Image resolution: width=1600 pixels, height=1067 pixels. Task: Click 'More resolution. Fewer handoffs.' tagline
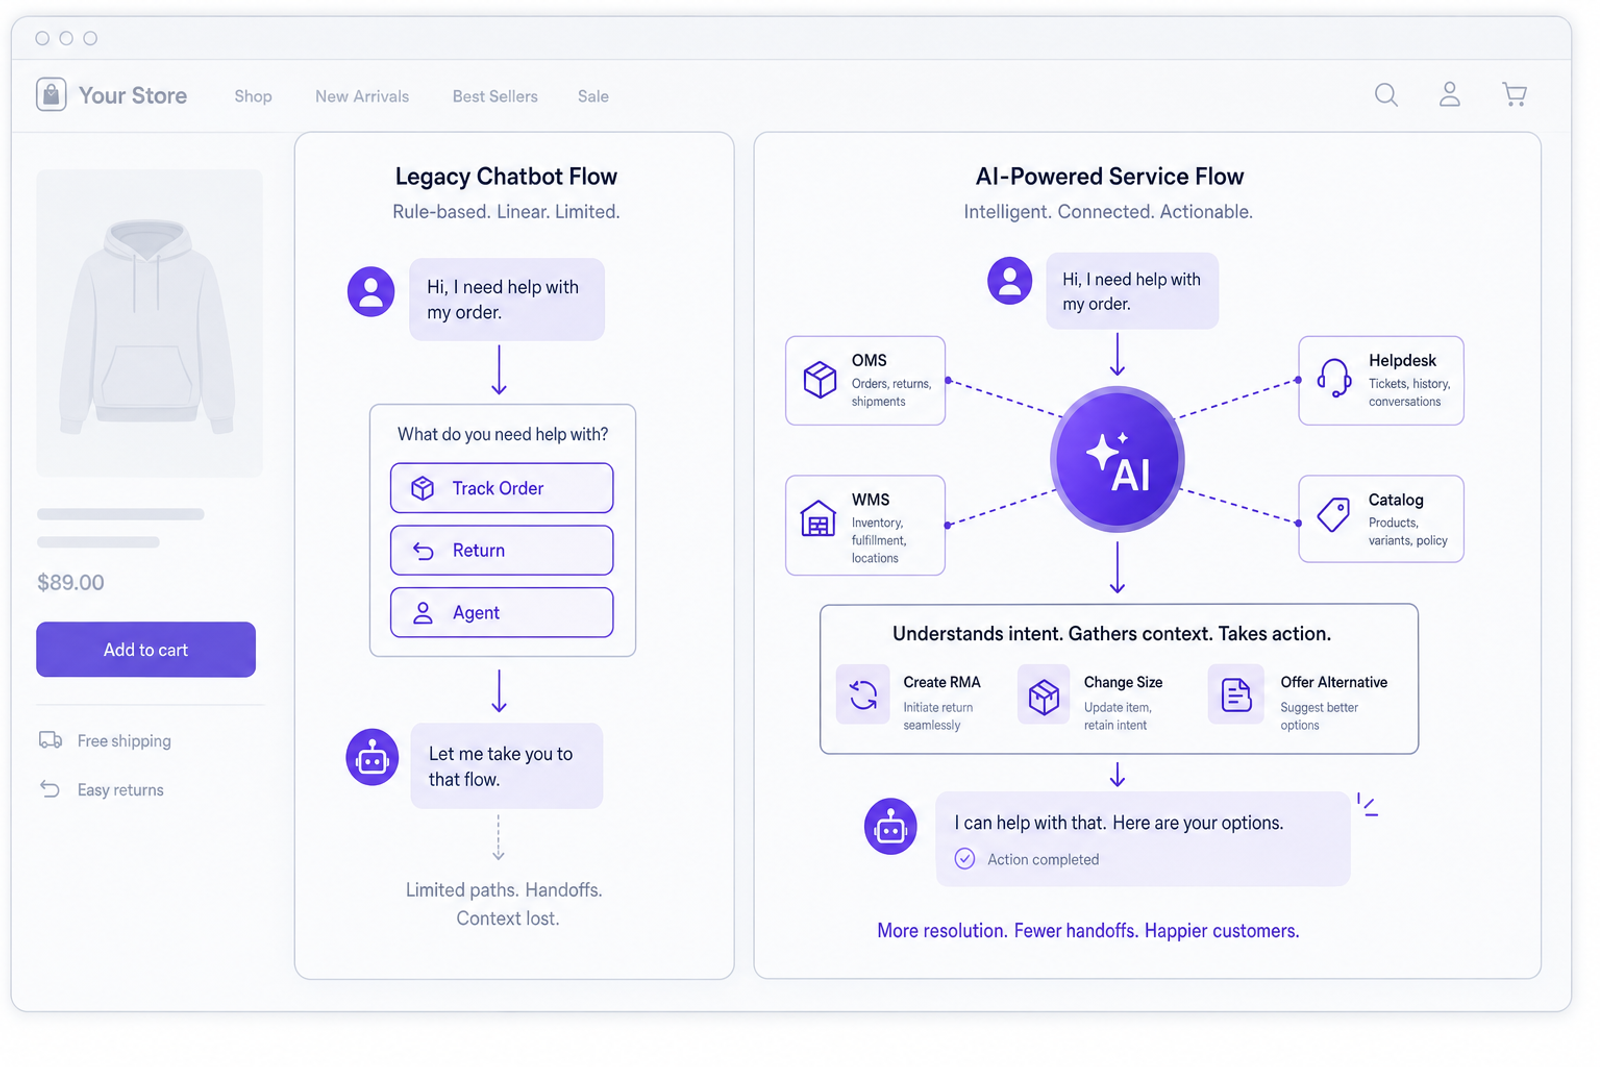[1088, 930]
